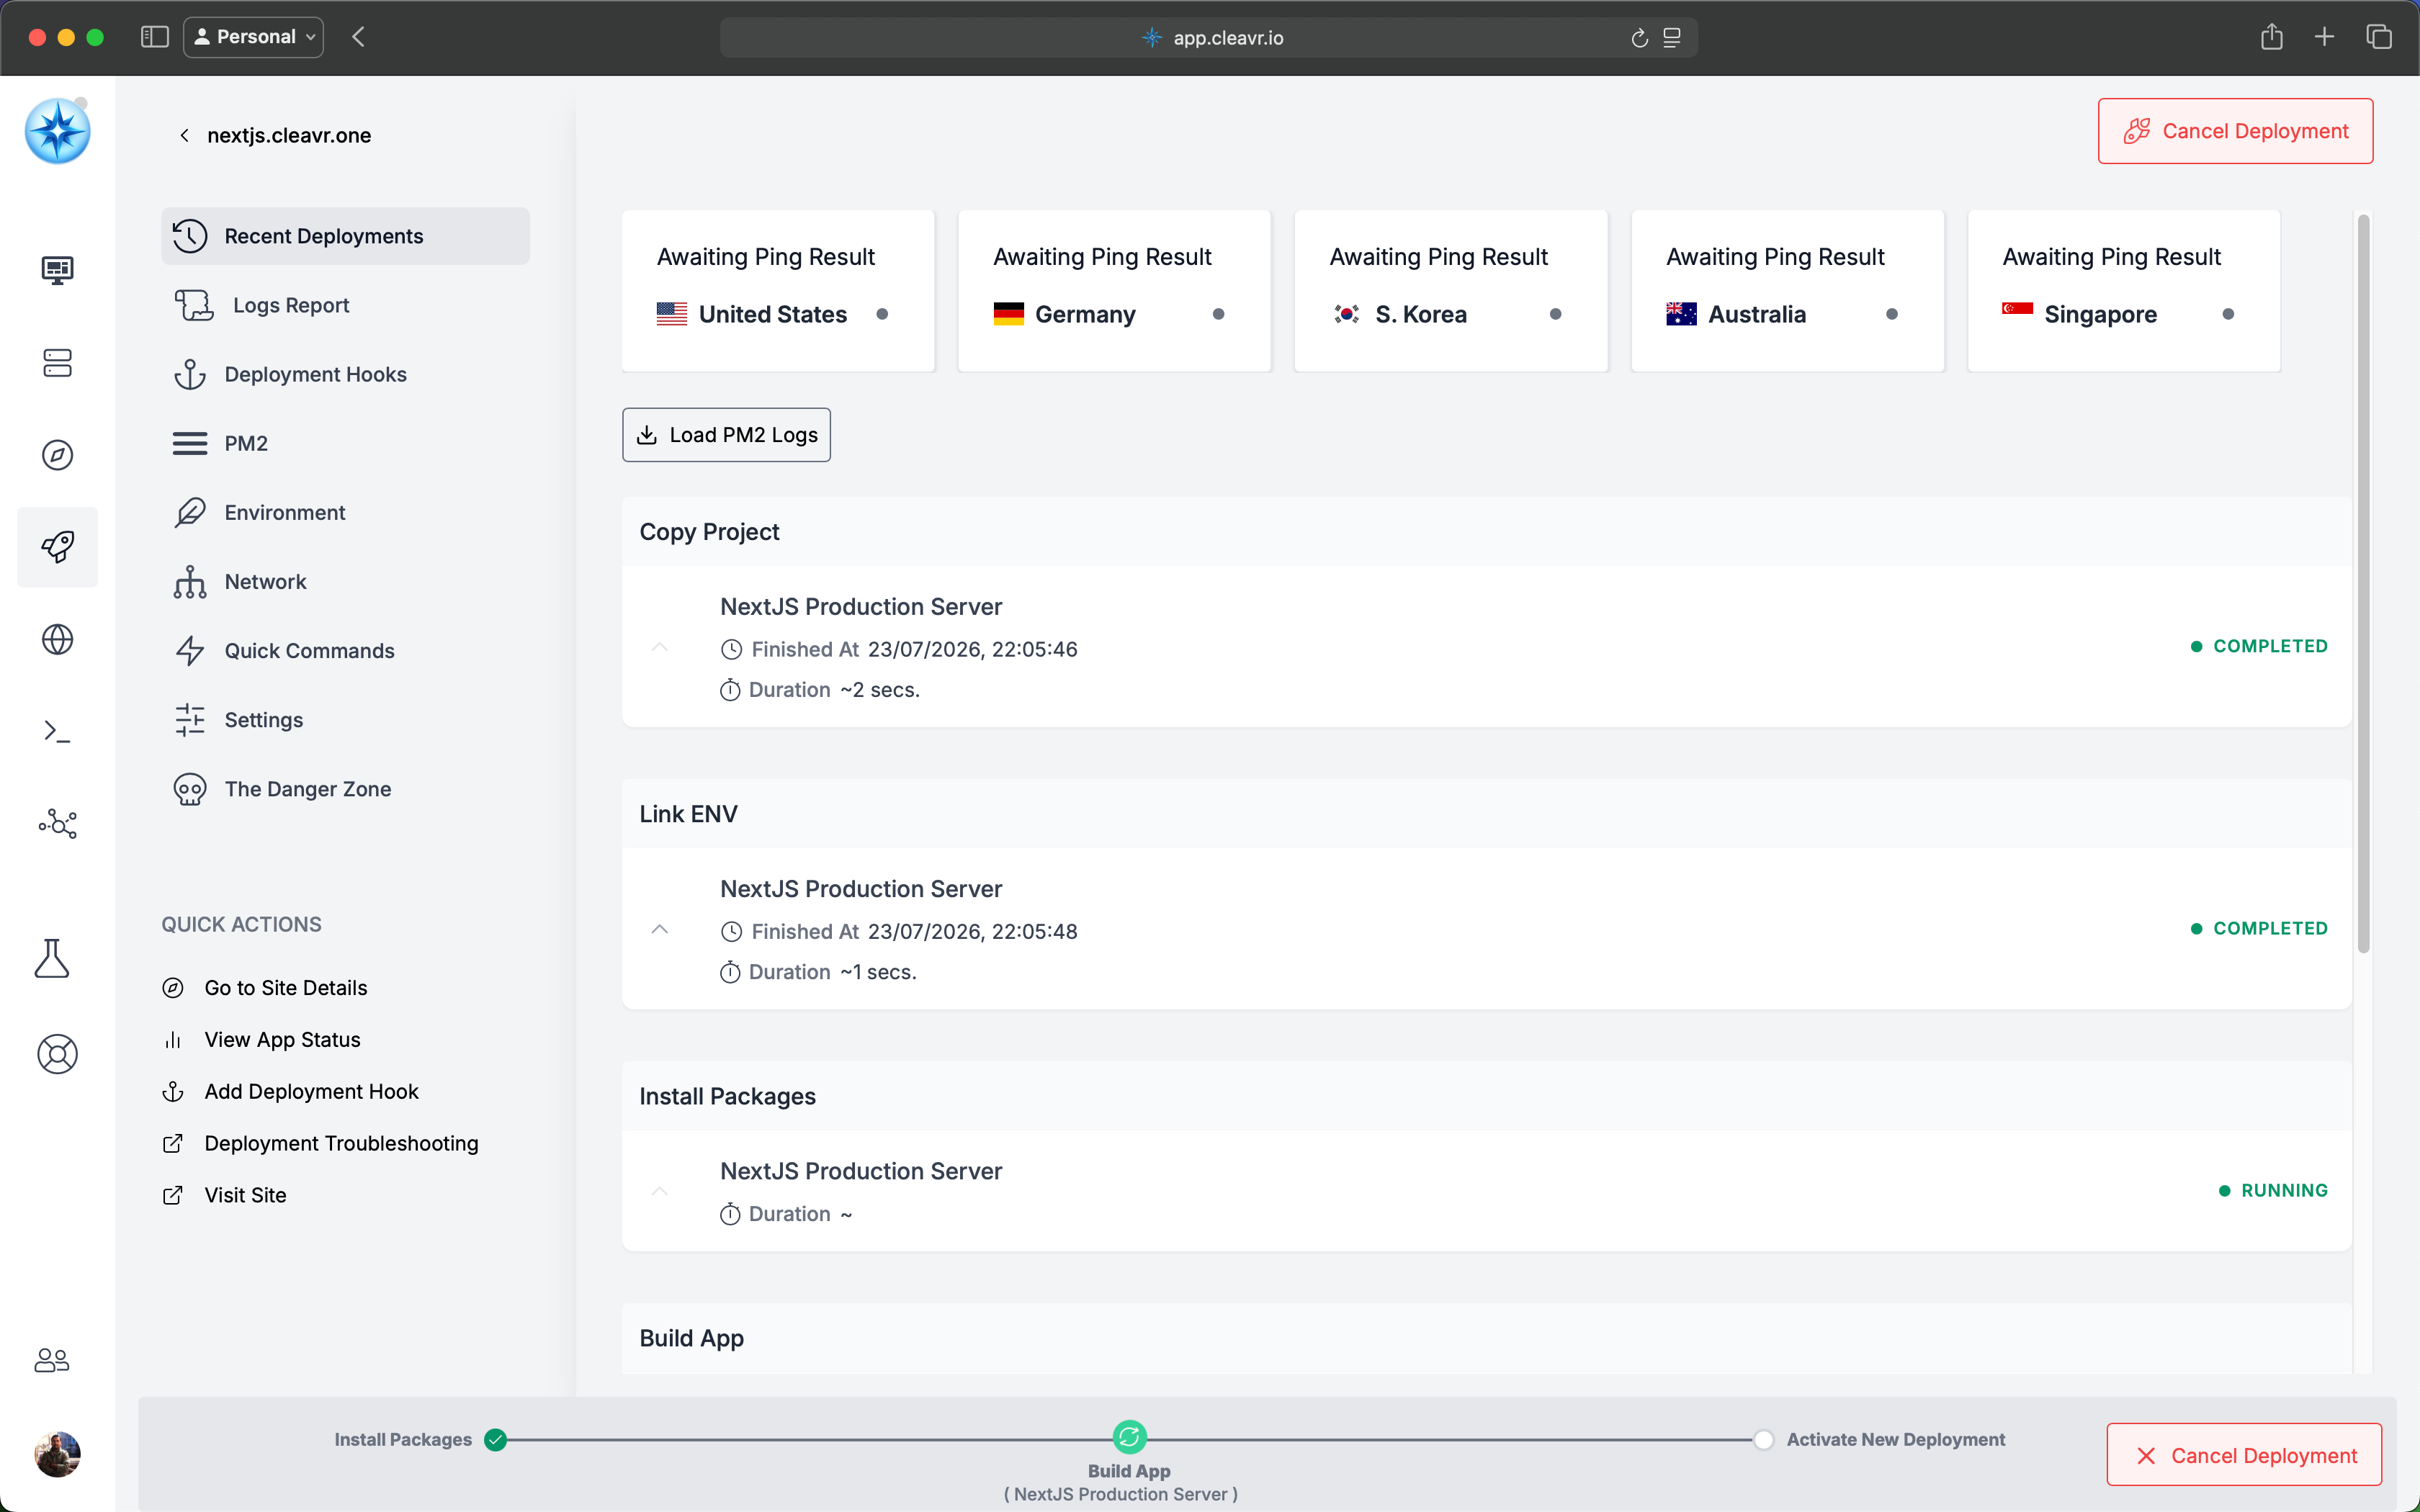Click Load PM2 Logs button

tap(726, 435)
